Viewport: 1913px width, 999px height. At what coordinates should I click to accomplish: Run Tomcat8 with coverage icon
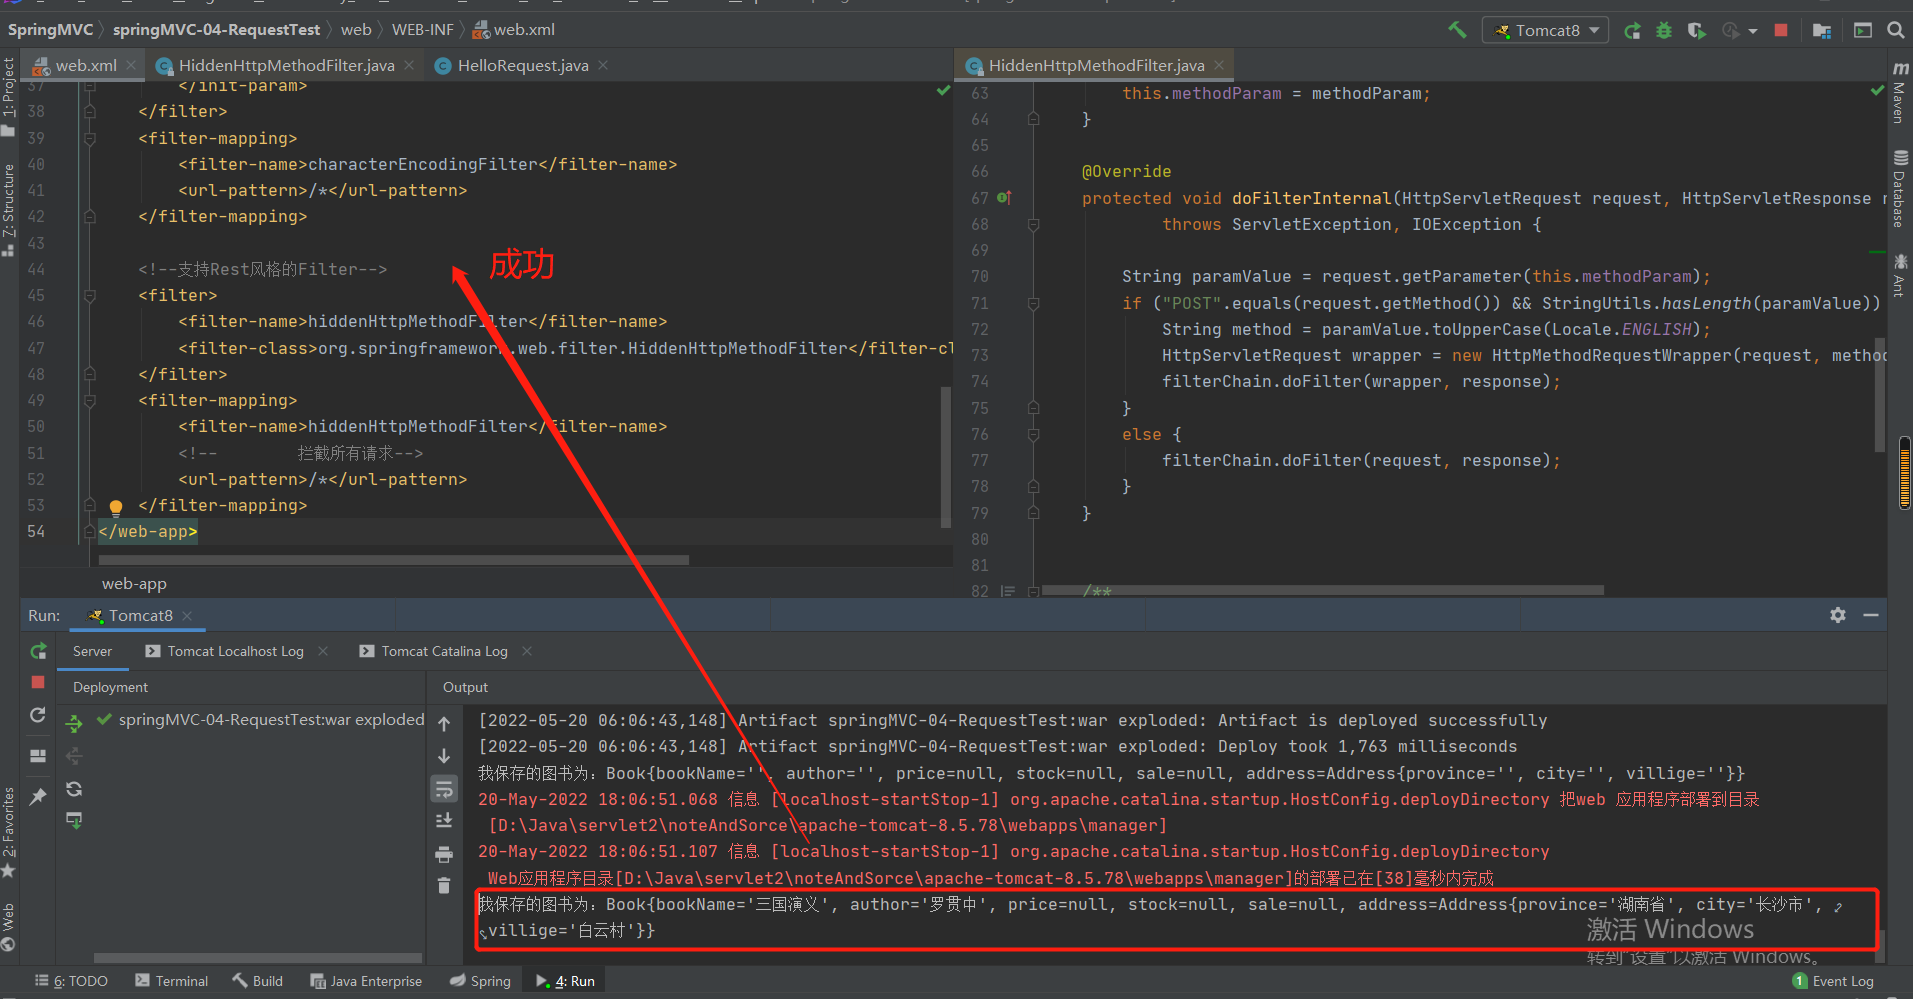click(x=1696, y=30)
